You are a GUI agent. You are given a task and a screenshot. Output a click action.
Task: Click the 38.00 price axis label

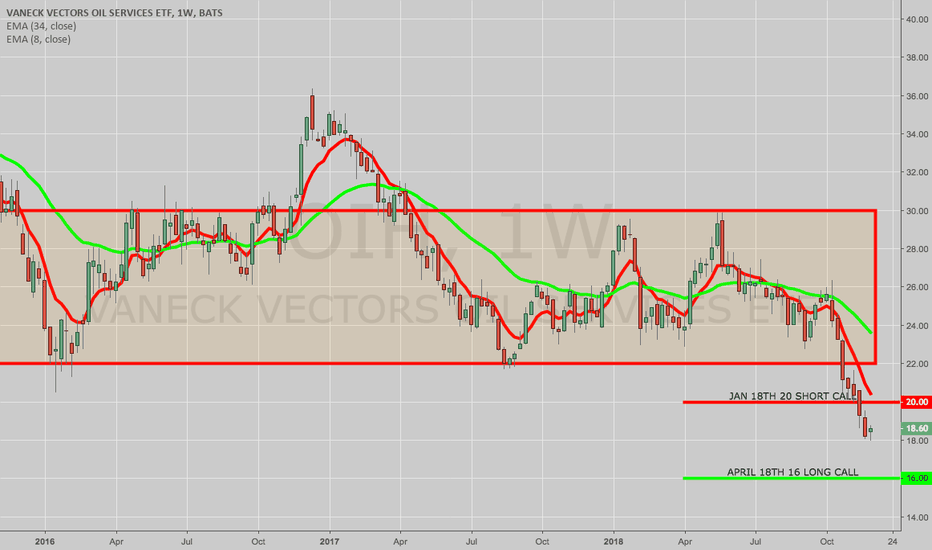(917, 58)
